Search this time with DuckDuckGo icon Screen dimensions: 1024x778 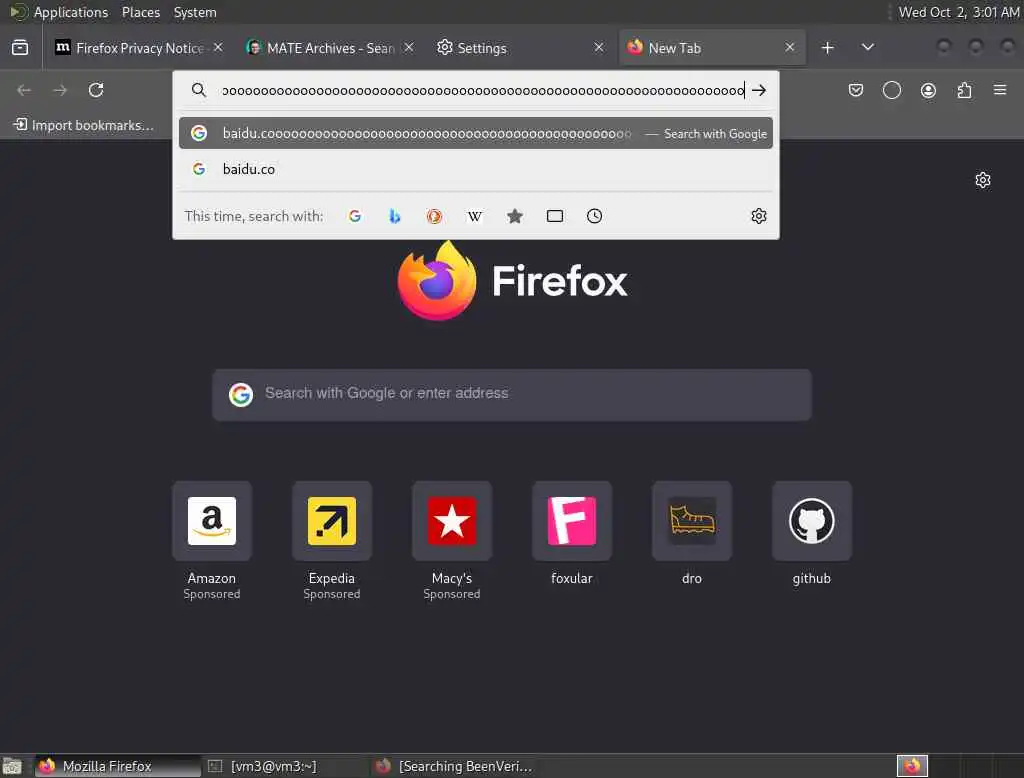[434, 216]
